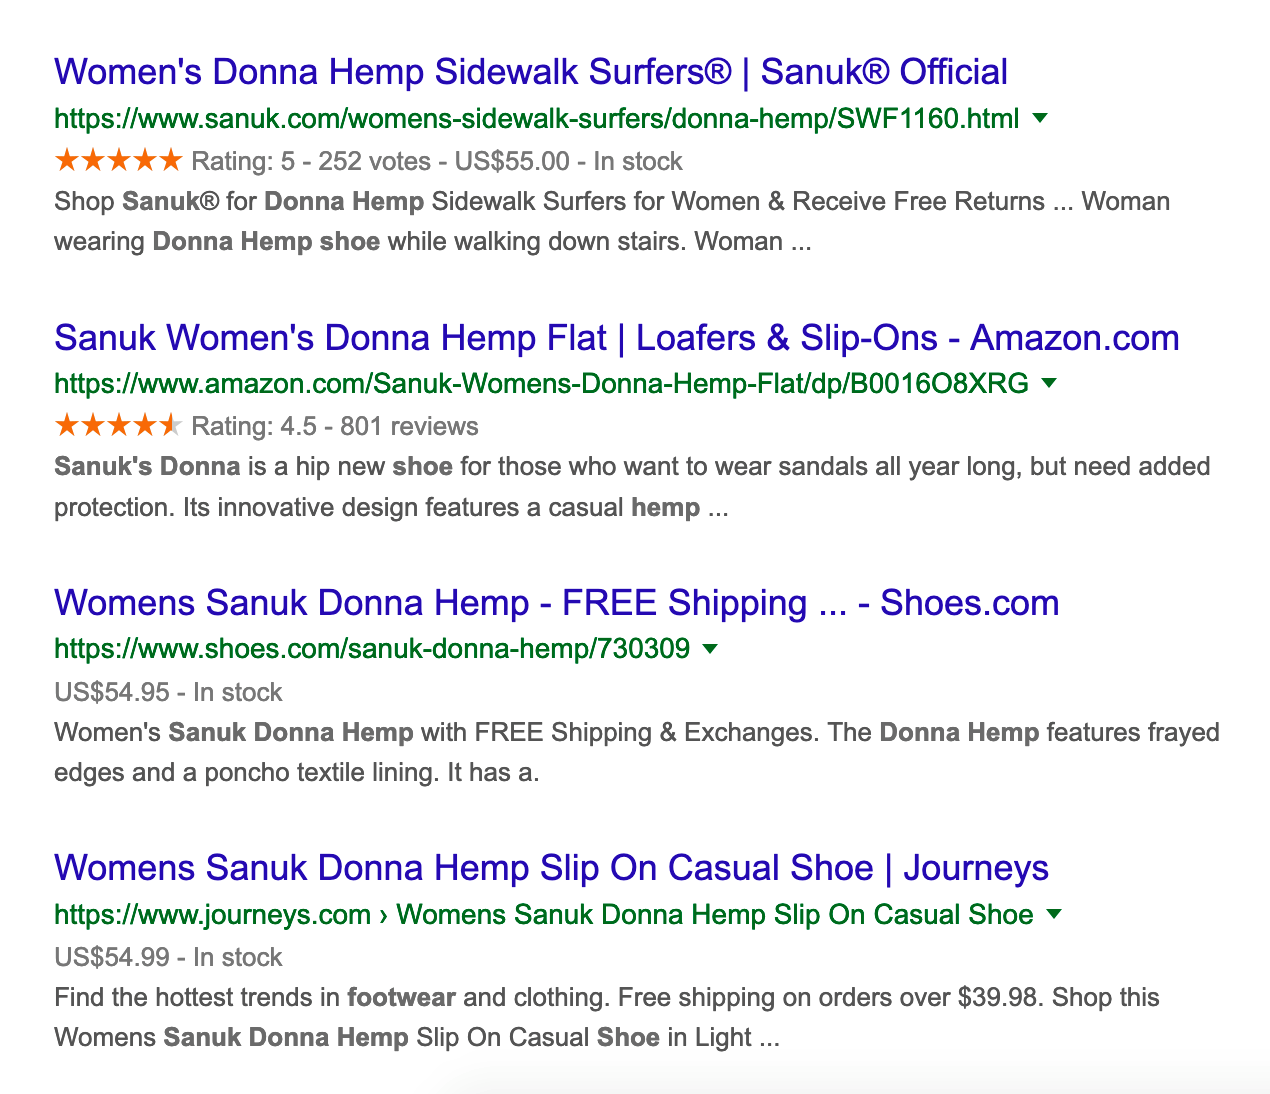Click the five-star rating icons
The width and height of the screenshot is (1270, 1094).
(x=118, y=160)
